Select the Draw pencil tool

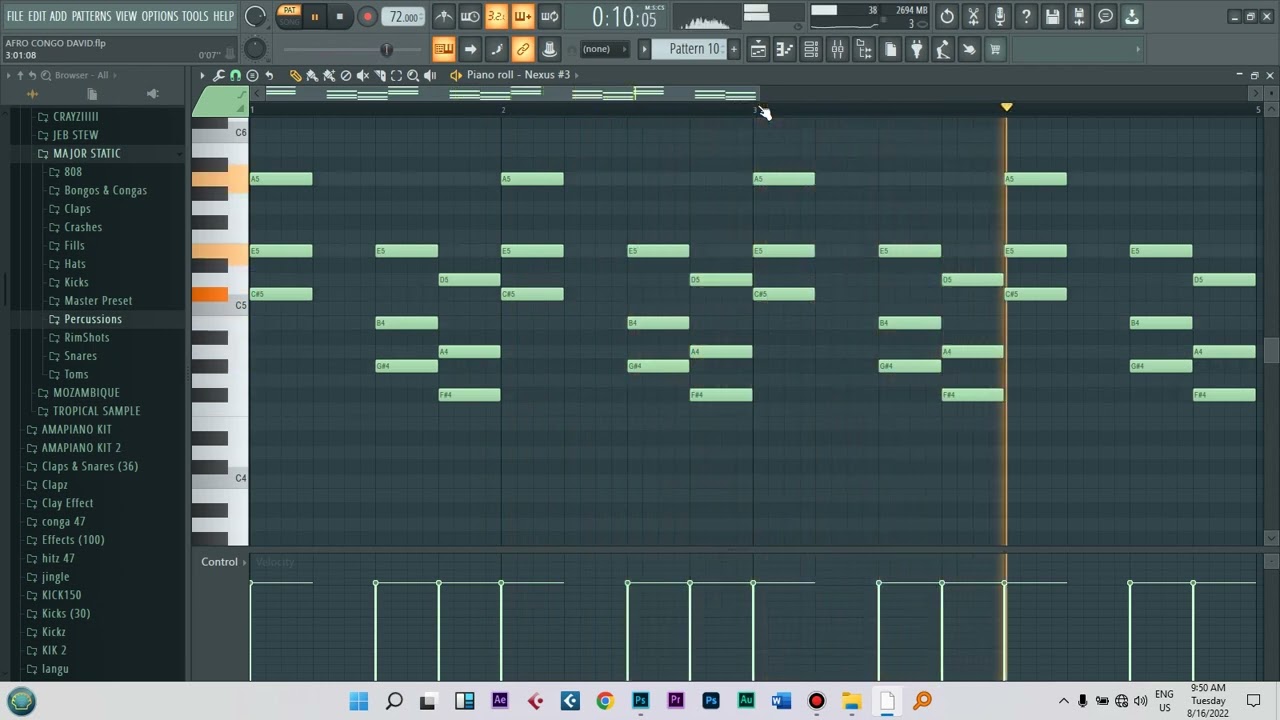pos(296,75)
